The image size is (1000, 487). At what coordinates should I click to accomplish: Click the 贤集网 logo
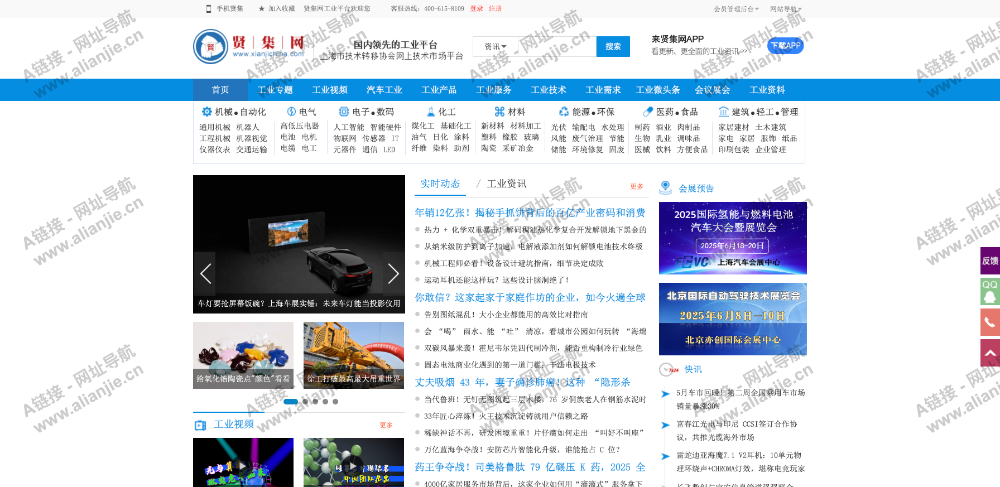pos(249,47)
